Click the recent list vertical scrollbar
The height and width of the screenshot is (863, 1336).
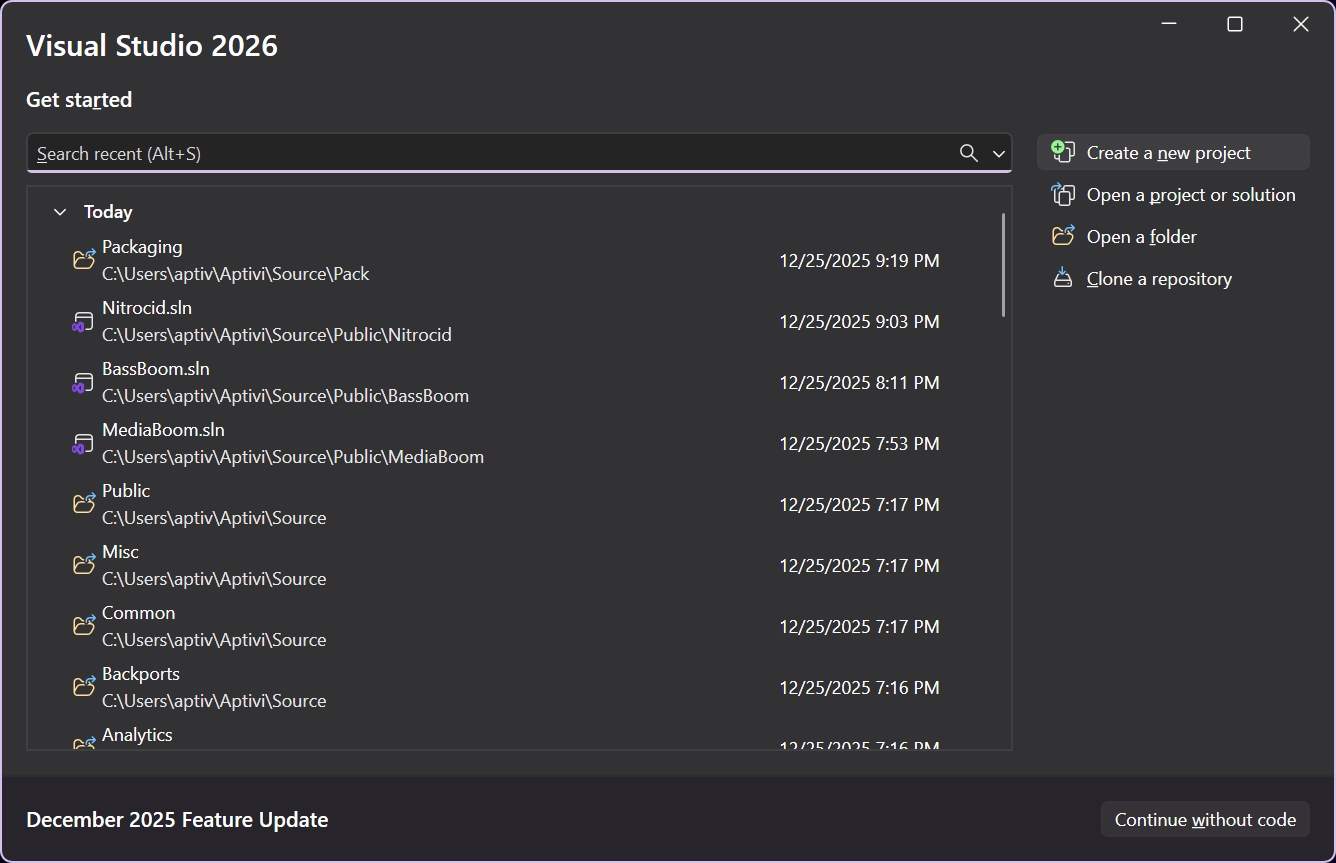[x=1003, y=265]
